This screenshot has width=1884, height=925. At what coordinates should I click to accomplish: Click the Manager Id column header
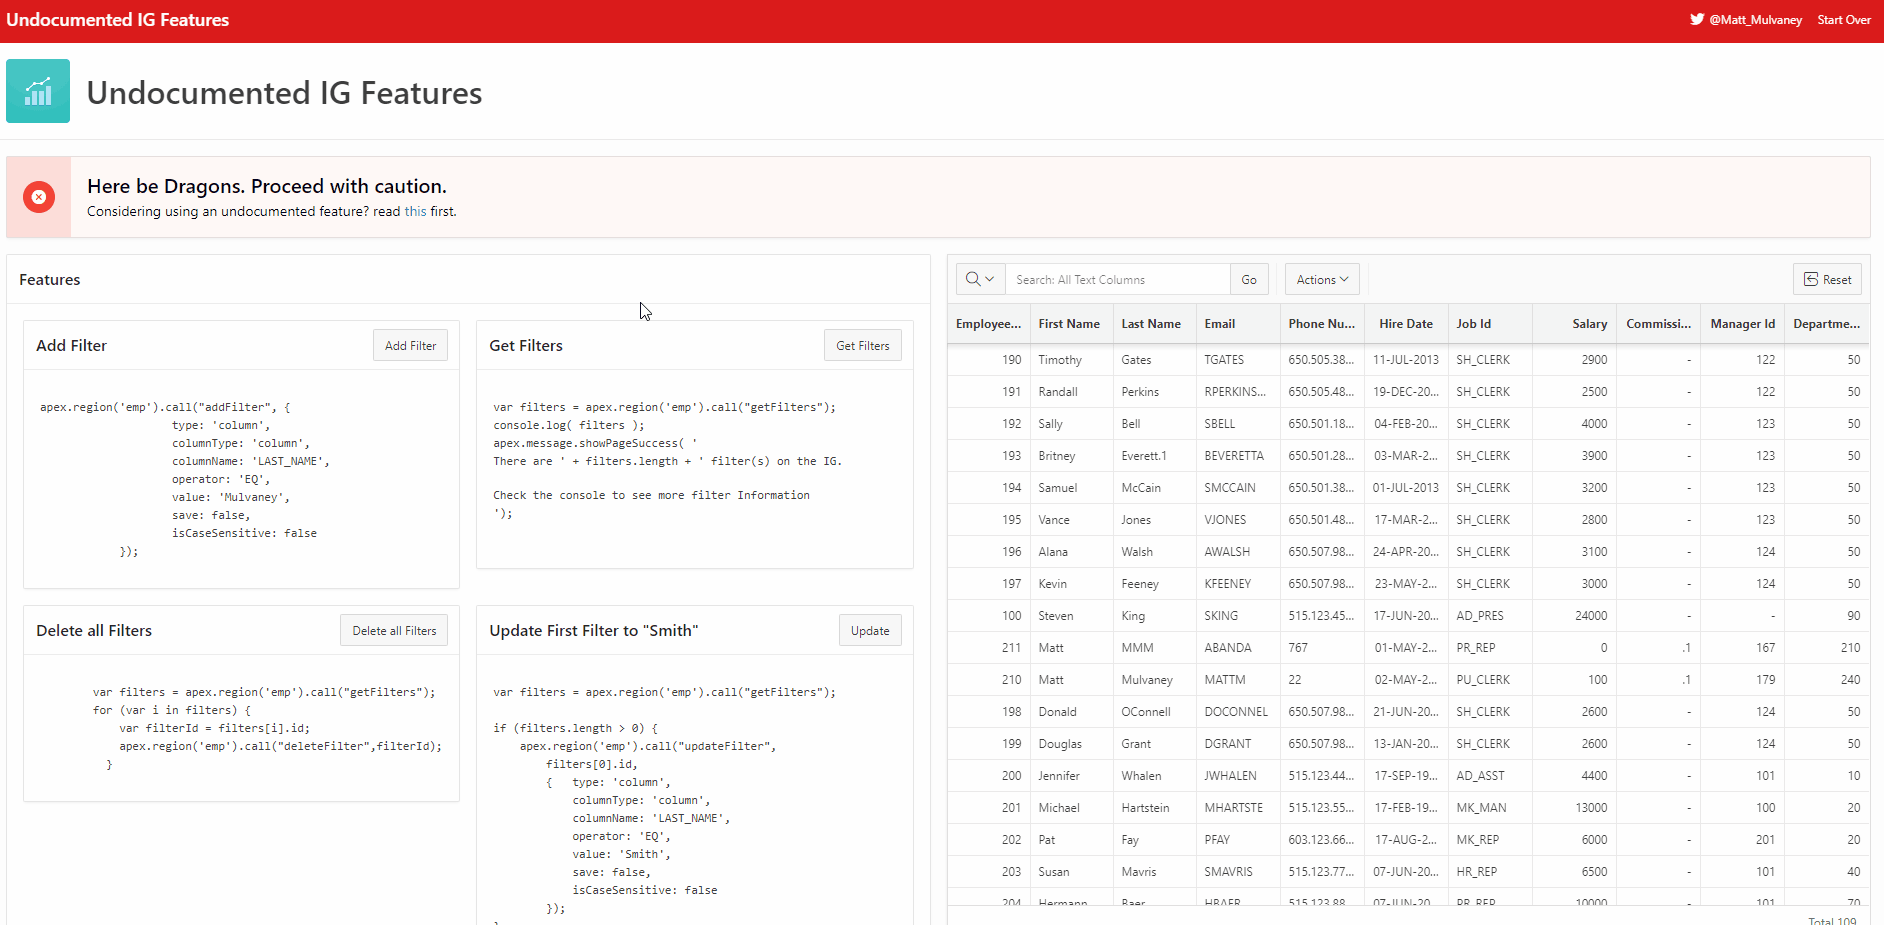[1743, 323]
